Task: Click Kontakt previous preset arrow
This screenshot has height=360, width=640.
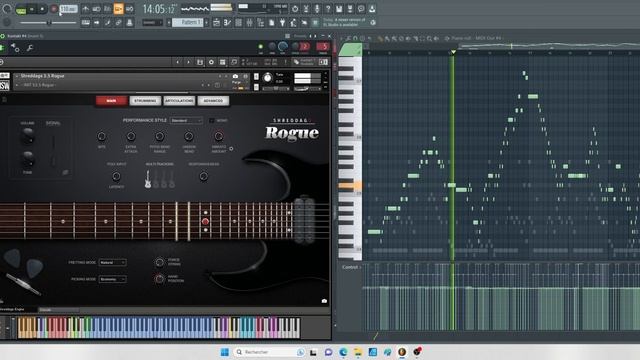Action: pos(178,62)
